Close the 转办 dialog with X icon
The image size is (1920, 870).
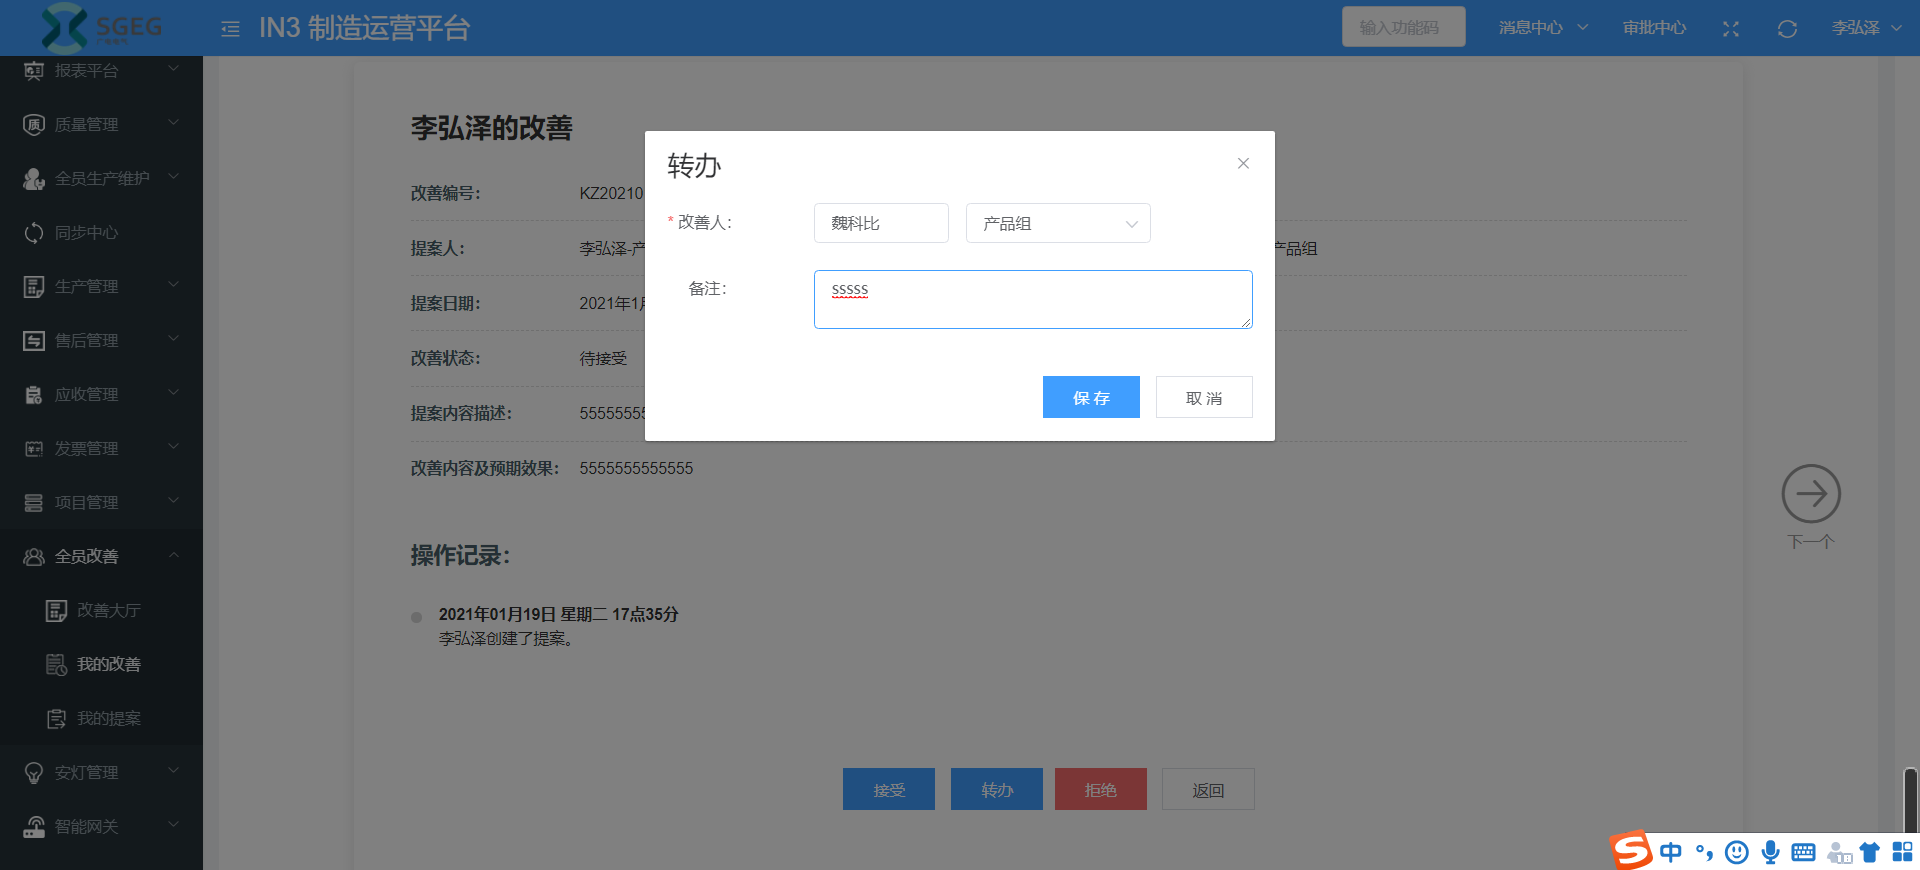(1243, 163)
